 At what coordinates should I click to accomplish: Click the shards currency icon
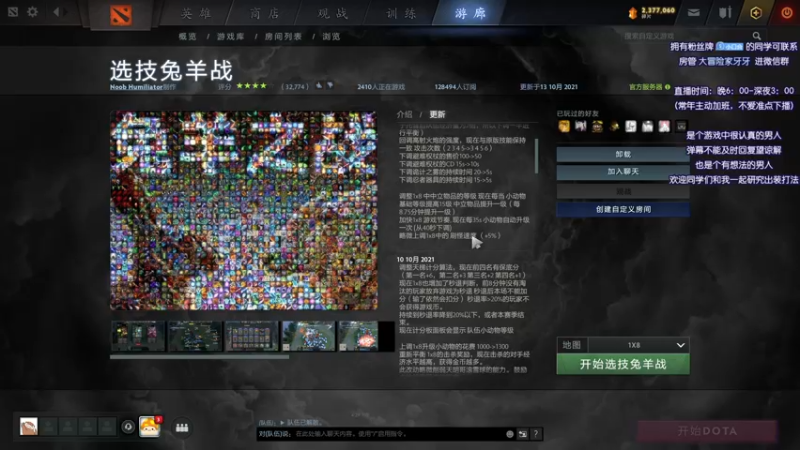[x=633, y=13]
